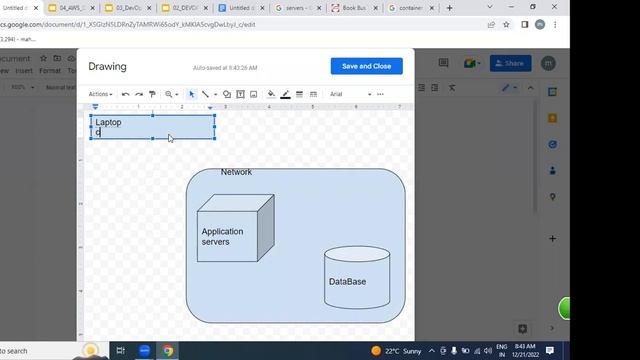
Task: Switch to the 04_AWS browser tab
Action: [72, 8]
